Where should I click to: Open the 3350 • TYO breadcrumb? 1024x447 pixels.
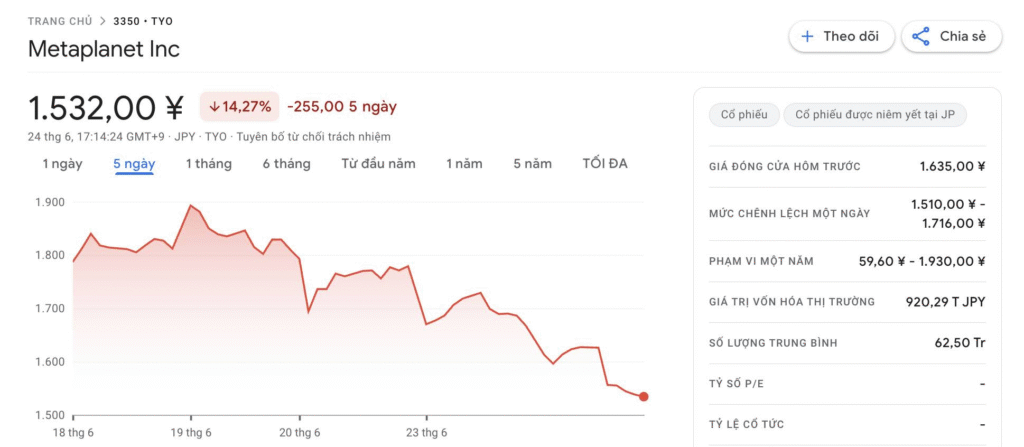coord(143,22)
